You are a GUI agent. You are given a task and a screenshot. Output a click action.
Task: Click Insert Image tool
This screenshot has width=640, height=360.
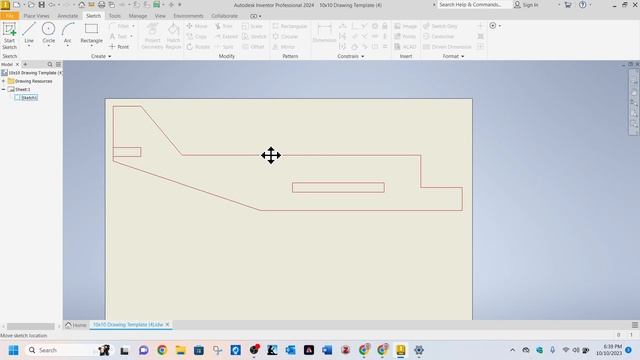tap(406, 26)
